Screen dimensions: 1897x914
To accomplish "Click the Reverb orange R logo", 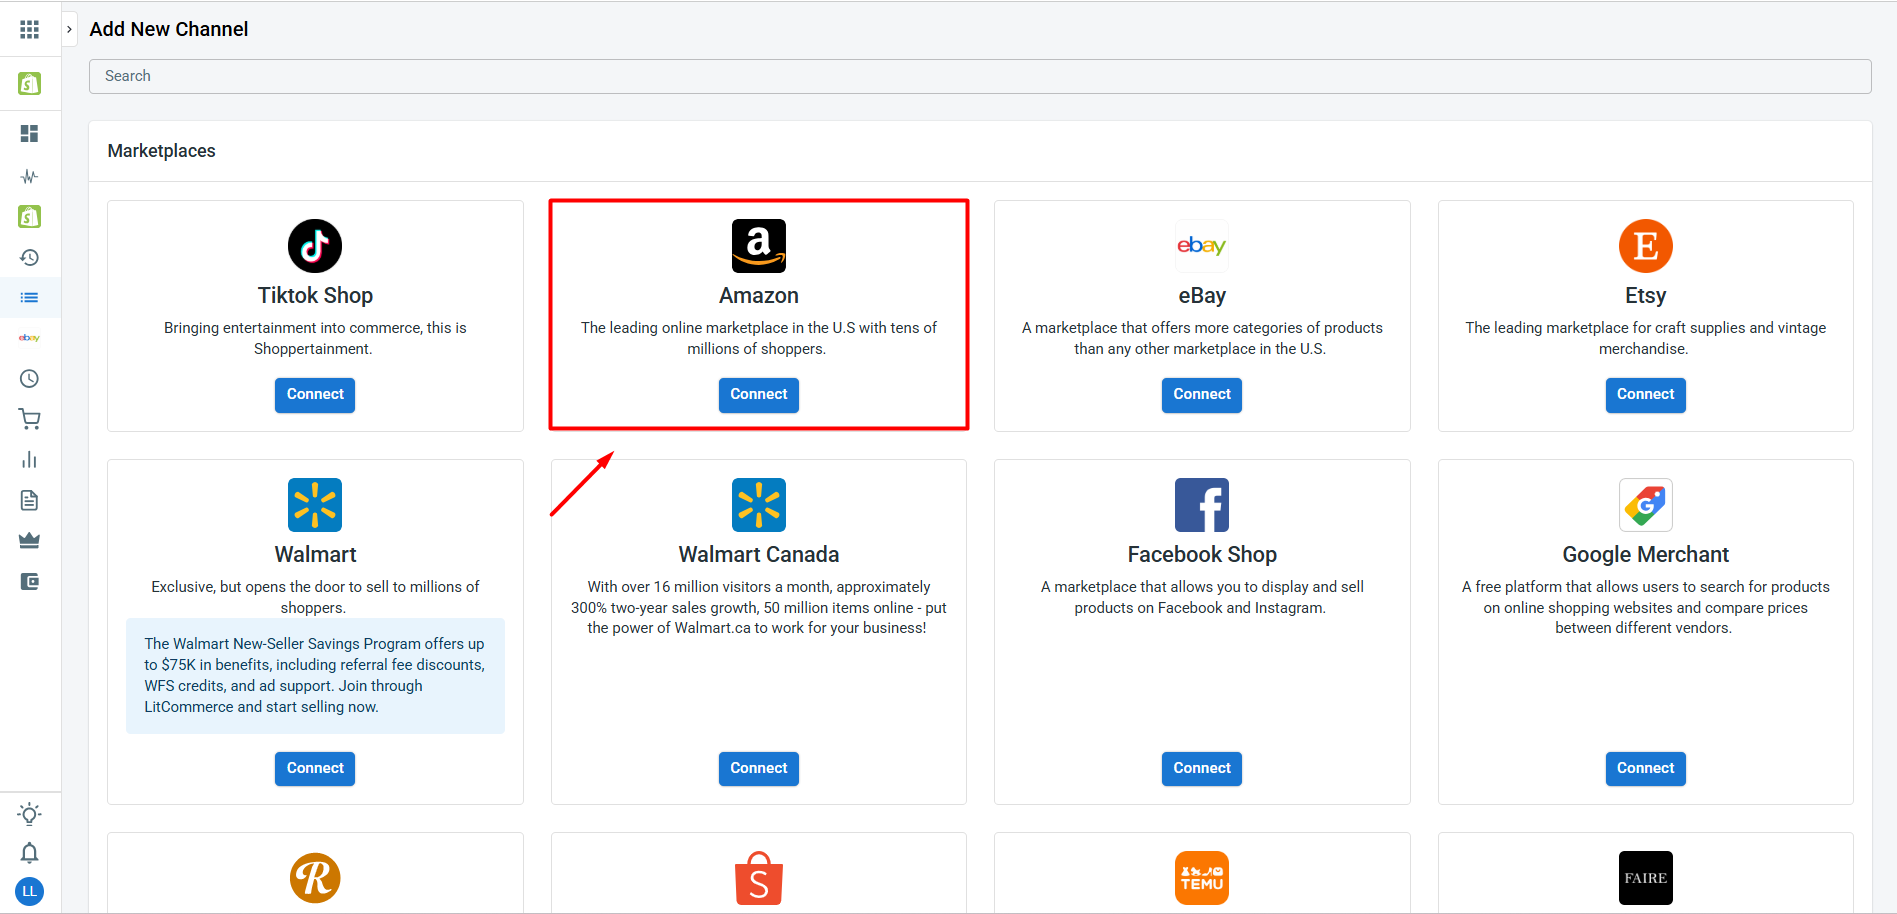I will (315, 878).
